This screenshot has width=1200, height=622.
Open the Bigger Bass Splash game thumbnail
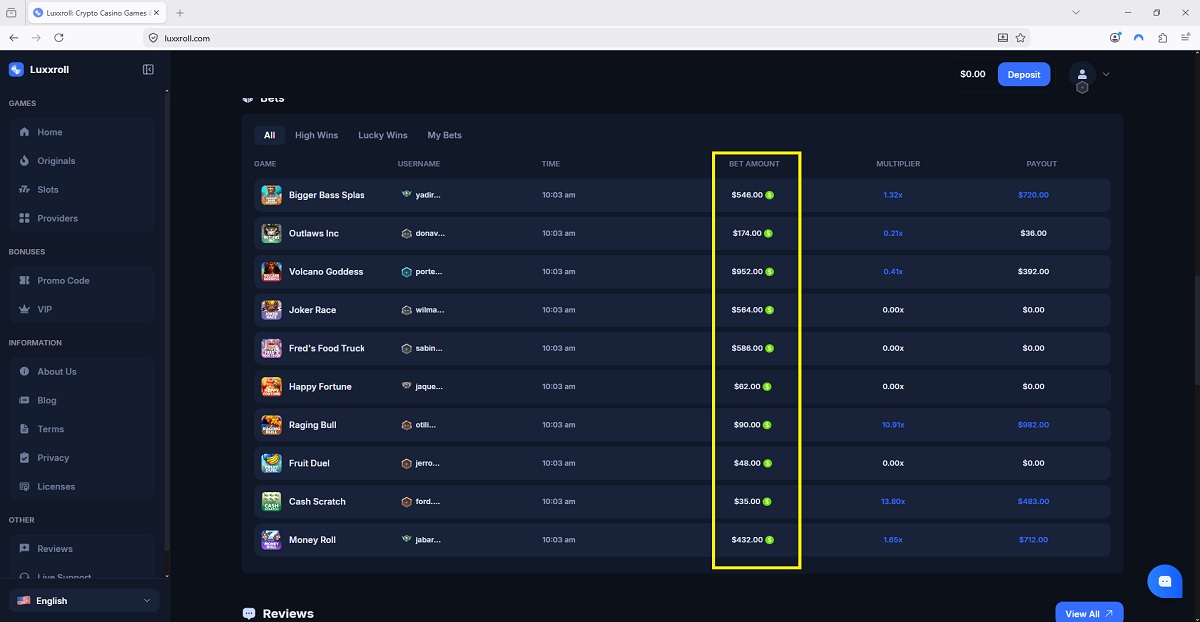click(271, 195)
